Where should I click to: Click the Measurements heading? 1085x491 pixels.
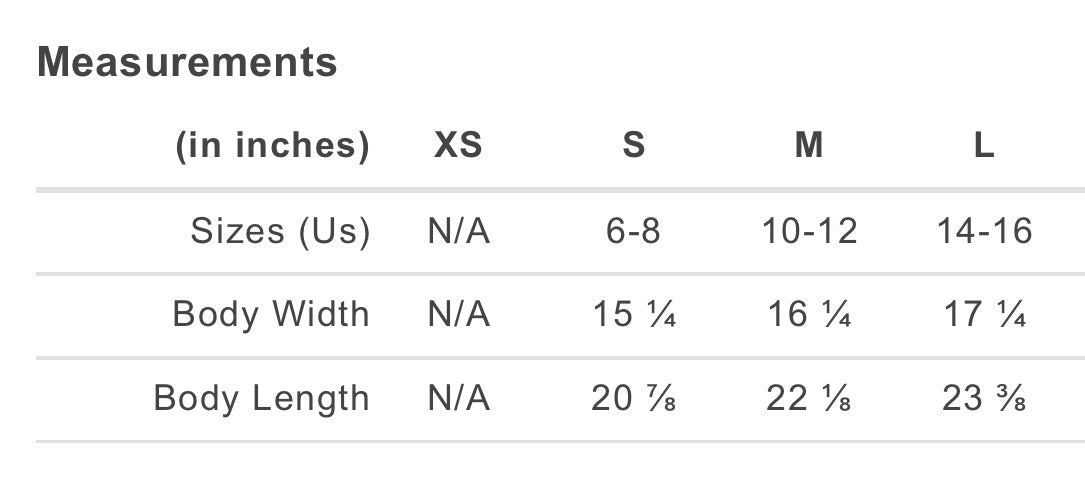(x=187, y=62)
